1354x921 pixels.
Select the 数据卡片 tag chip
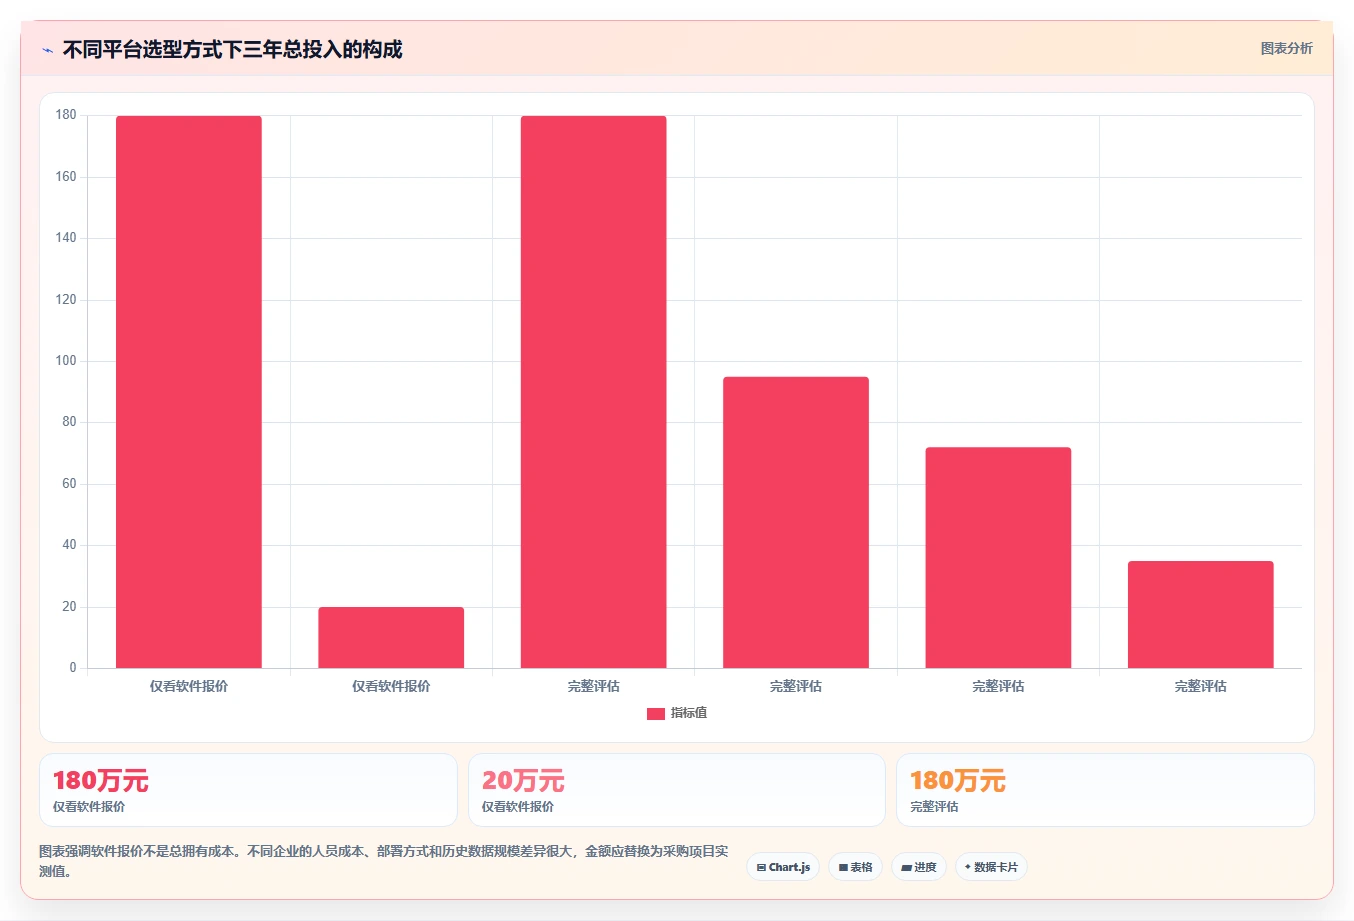tap(991, 867)
